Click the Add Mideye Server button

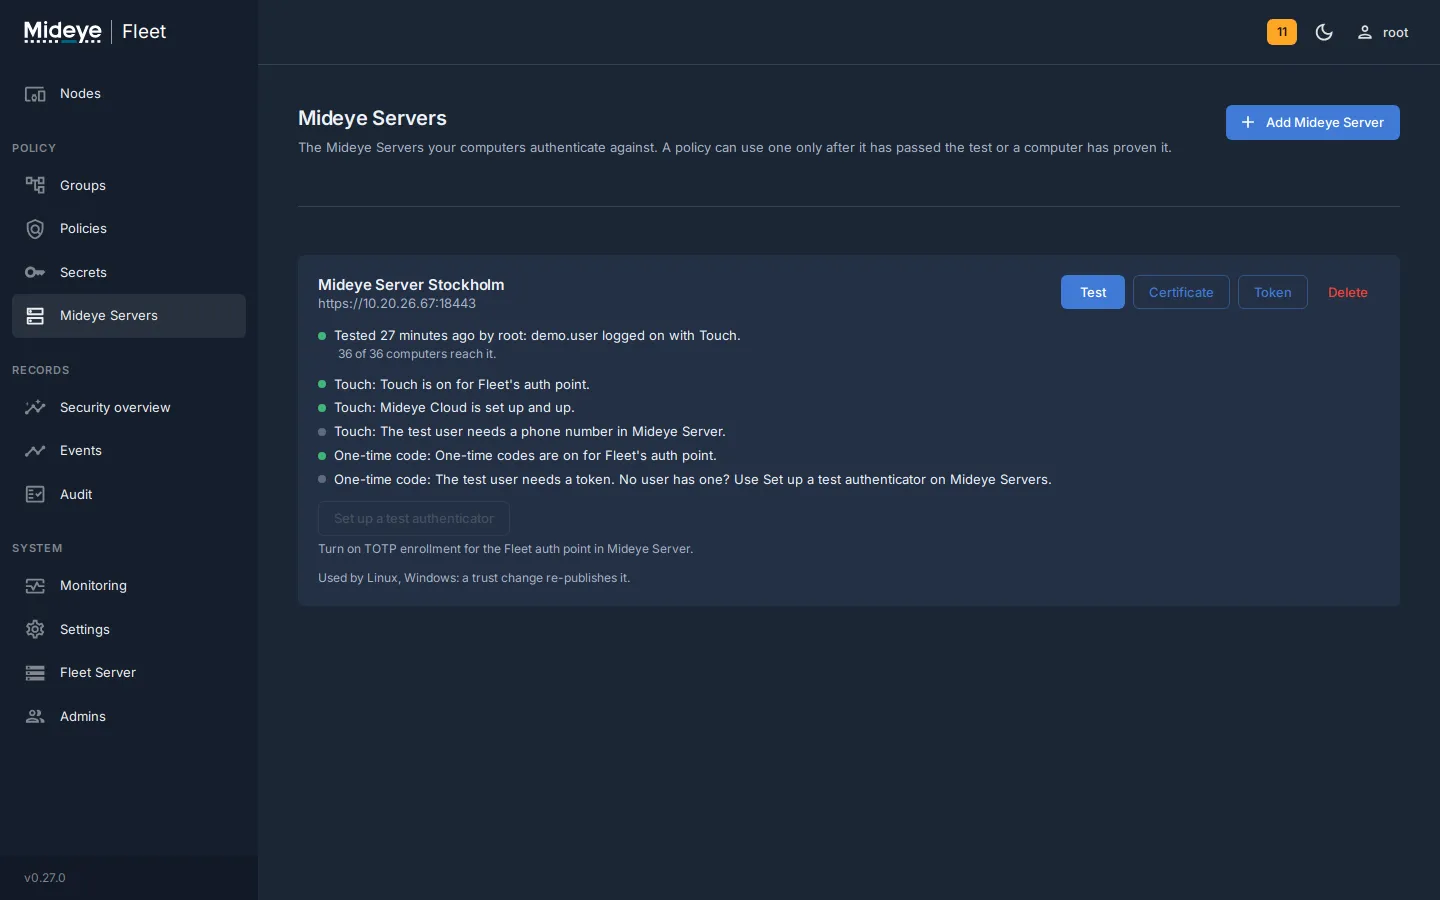click(x=1312, y=122)
